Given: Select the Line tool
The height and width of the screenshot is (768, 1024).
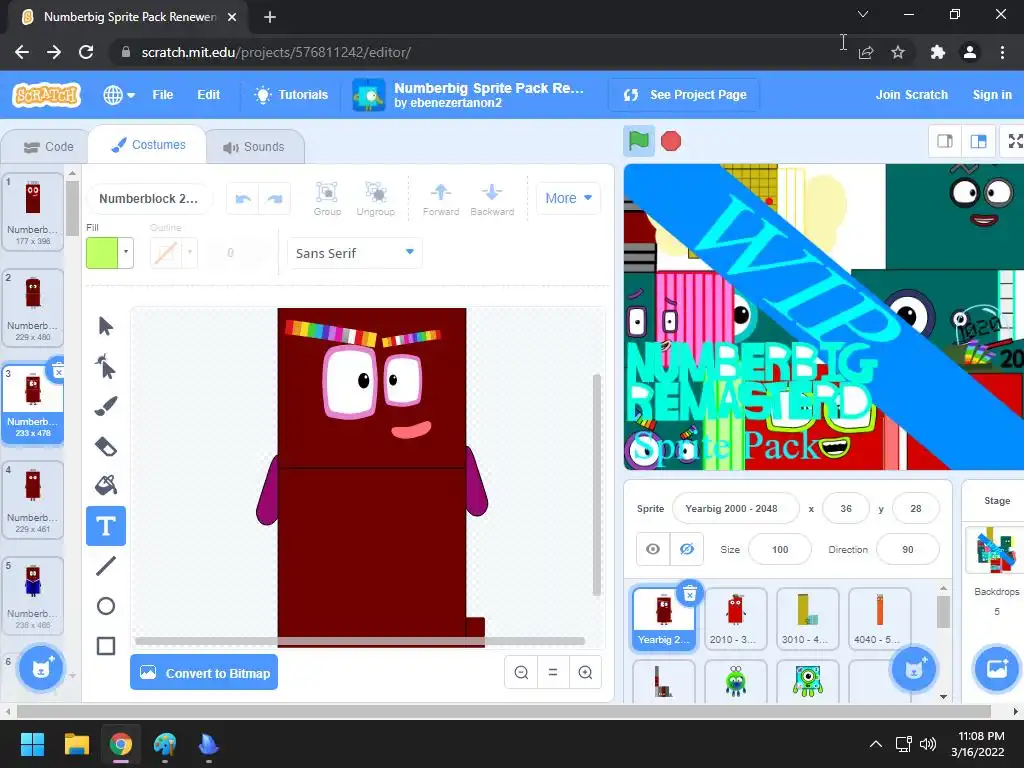Looking at the screenshot, I should (106, 566).
